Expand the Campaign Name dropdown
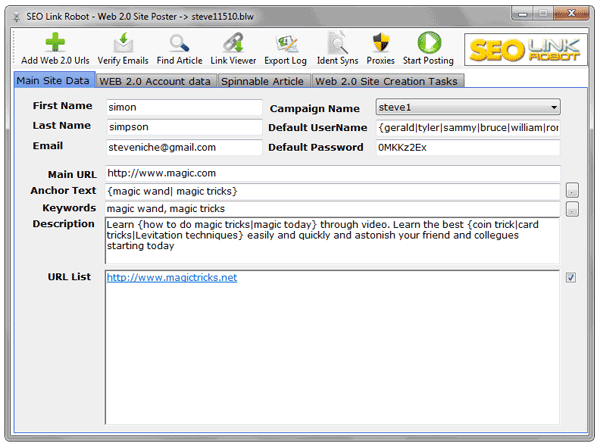 [x=468, y=107]
